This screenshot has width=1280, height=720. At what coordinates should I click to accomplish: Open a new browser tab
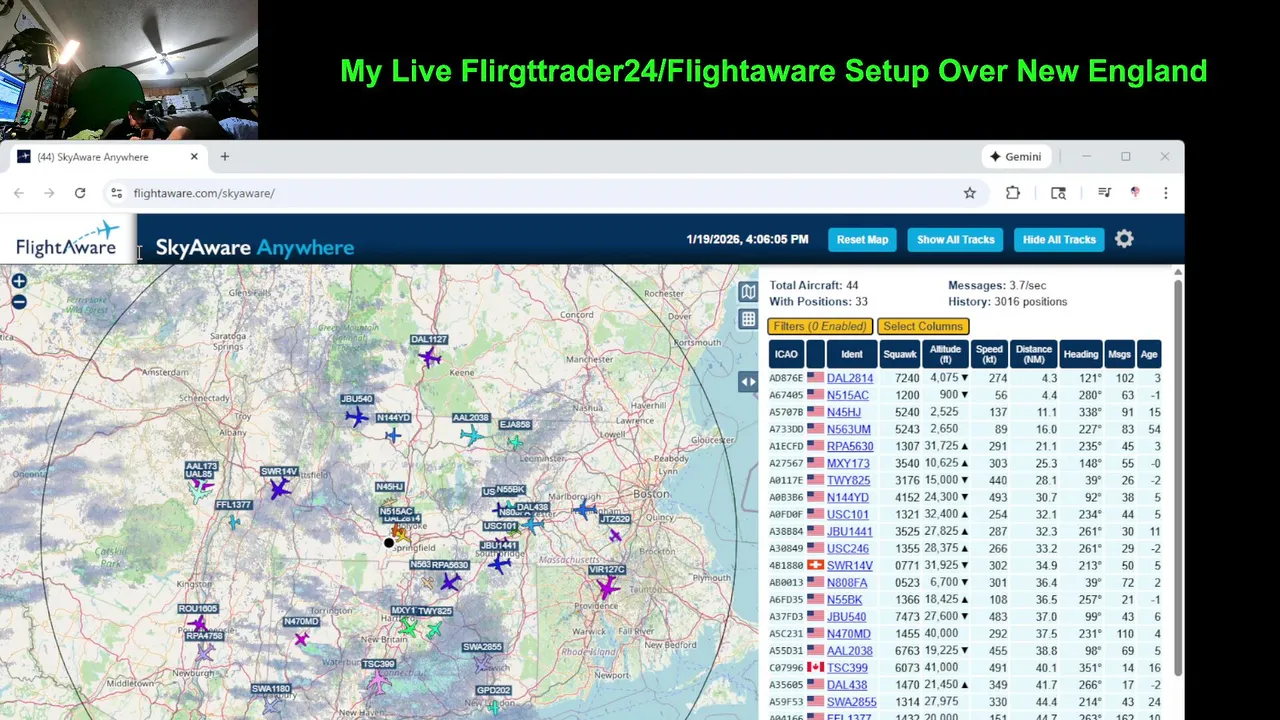pyautogui.click(x=225, y=157)
